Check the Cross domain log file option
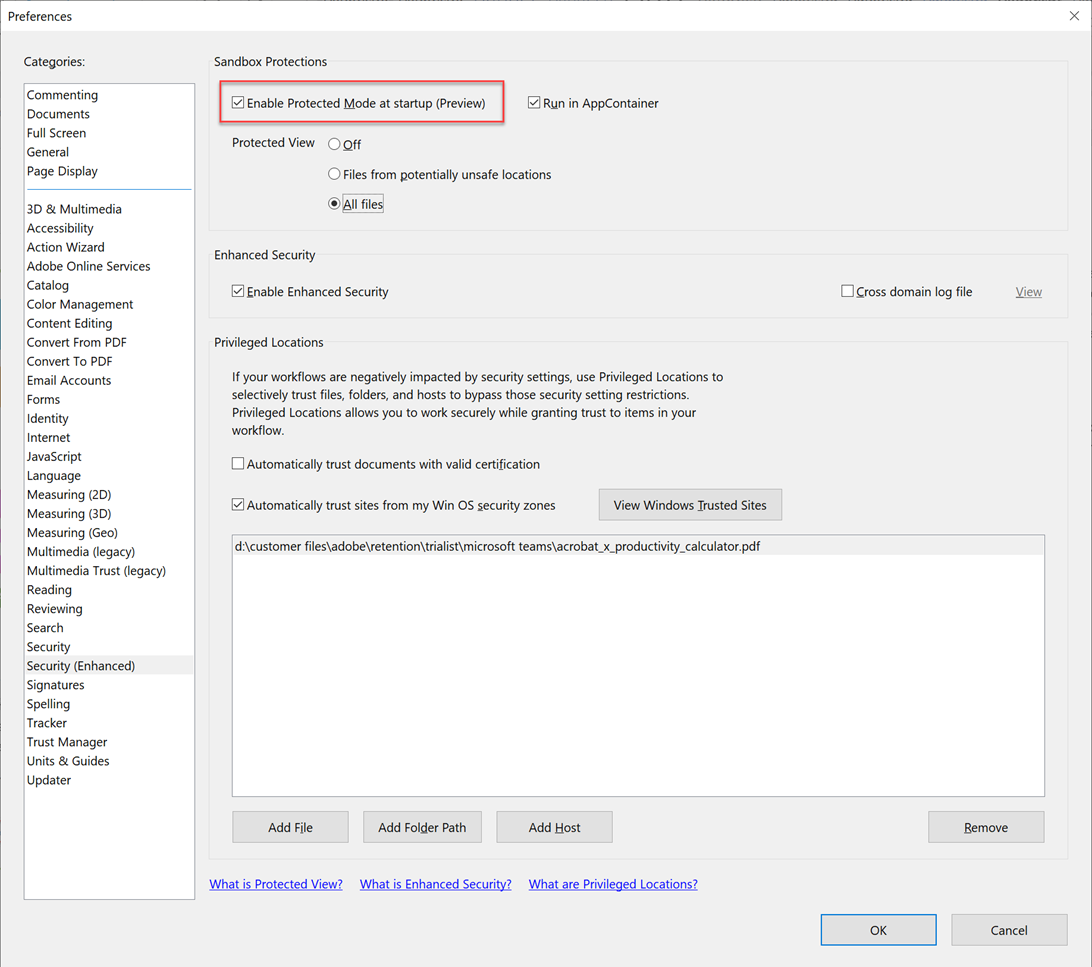Image resolution: width=1092 pixels, height=967 pixels. point(847,291)
